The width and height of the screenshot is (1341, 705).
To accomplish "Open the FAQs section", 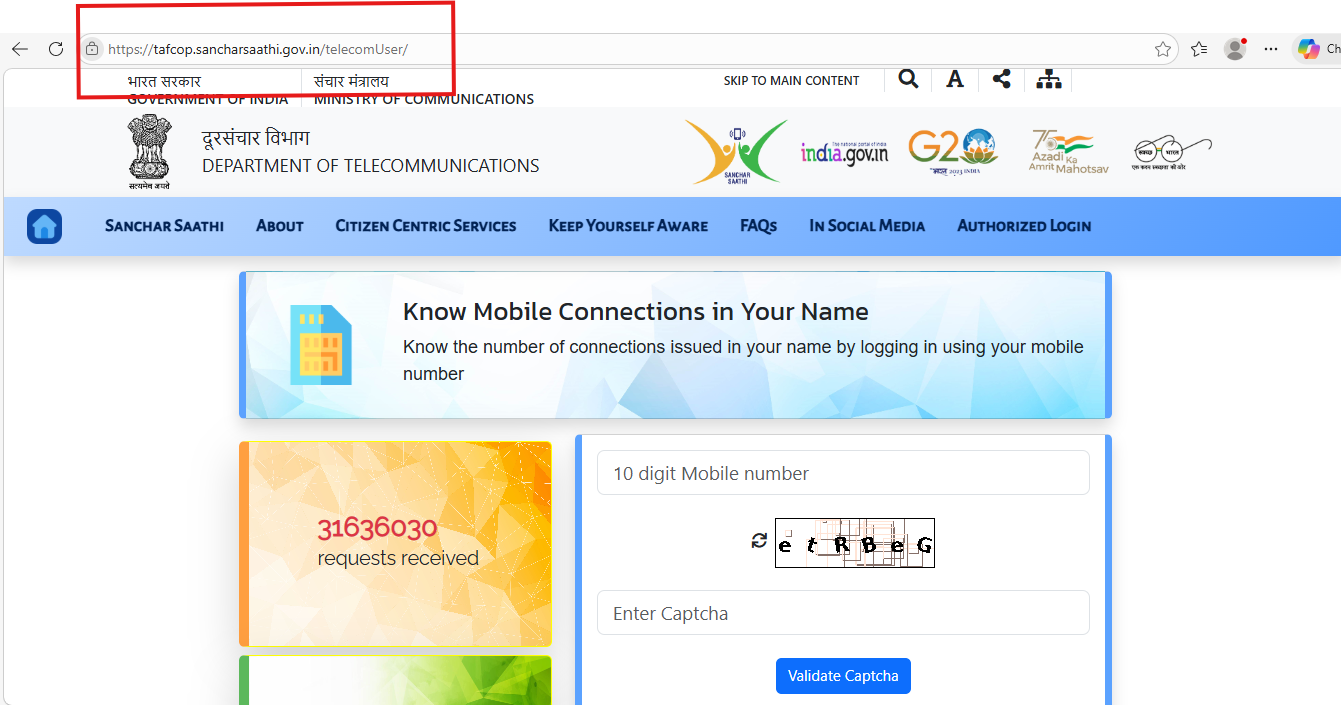I will point(757,226).
